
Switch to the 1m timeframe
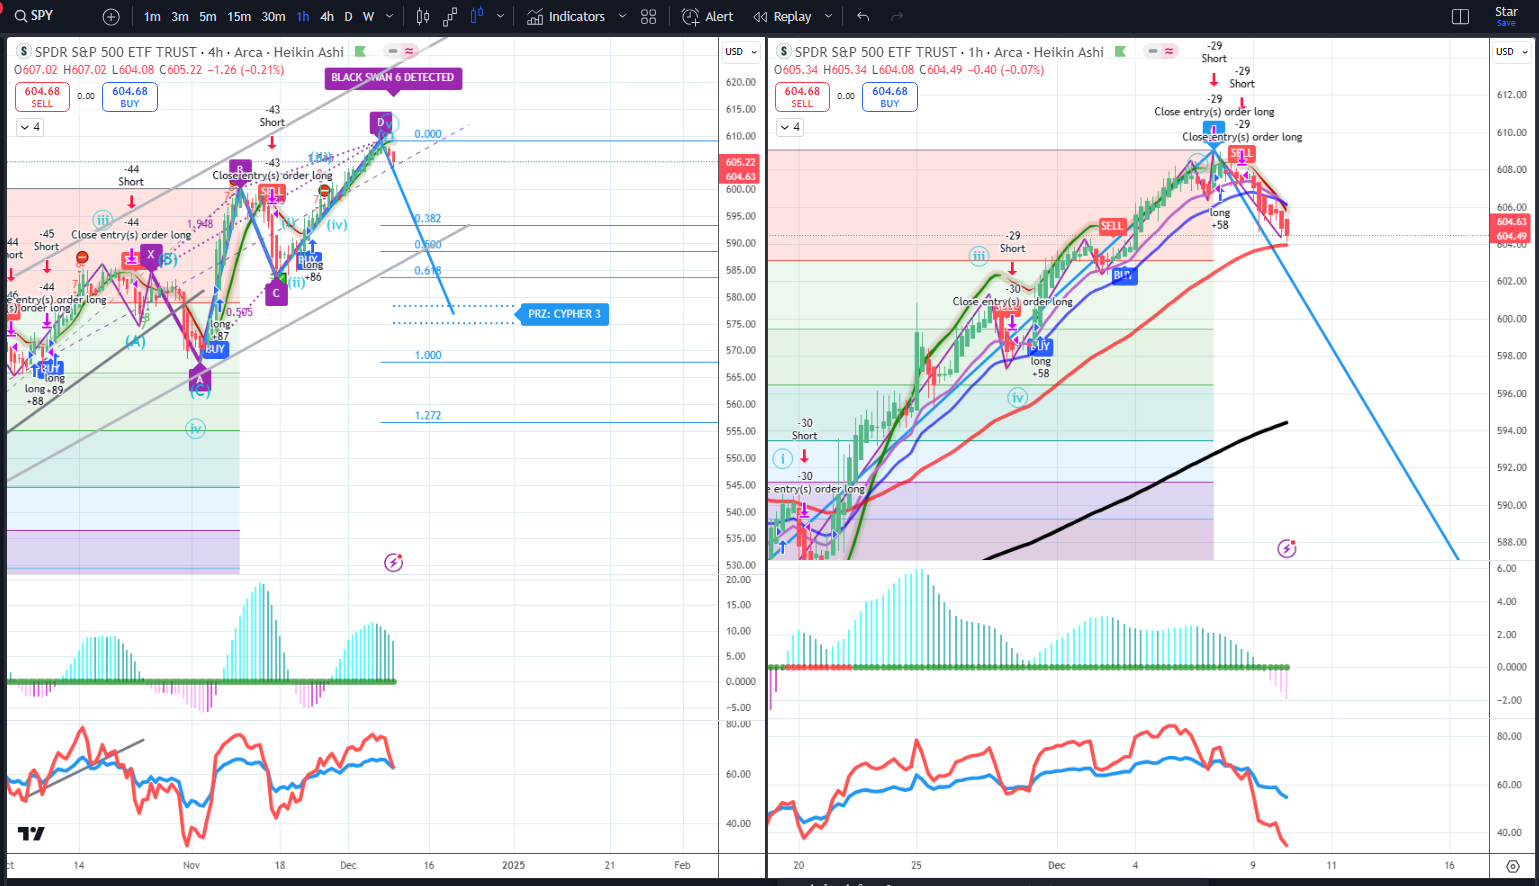pyautogui.click(x=152, y=17)
